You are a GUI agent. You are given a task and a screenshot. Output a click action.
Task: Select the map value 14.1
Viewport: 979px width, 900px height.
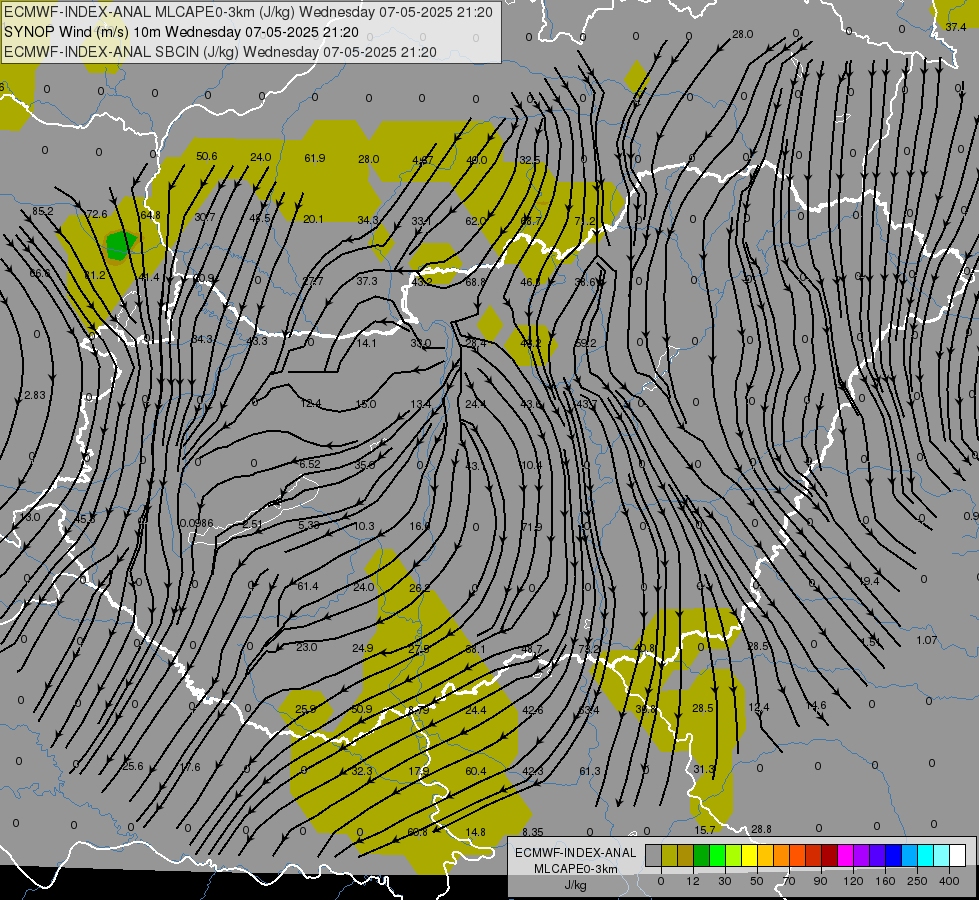(367, 343)
